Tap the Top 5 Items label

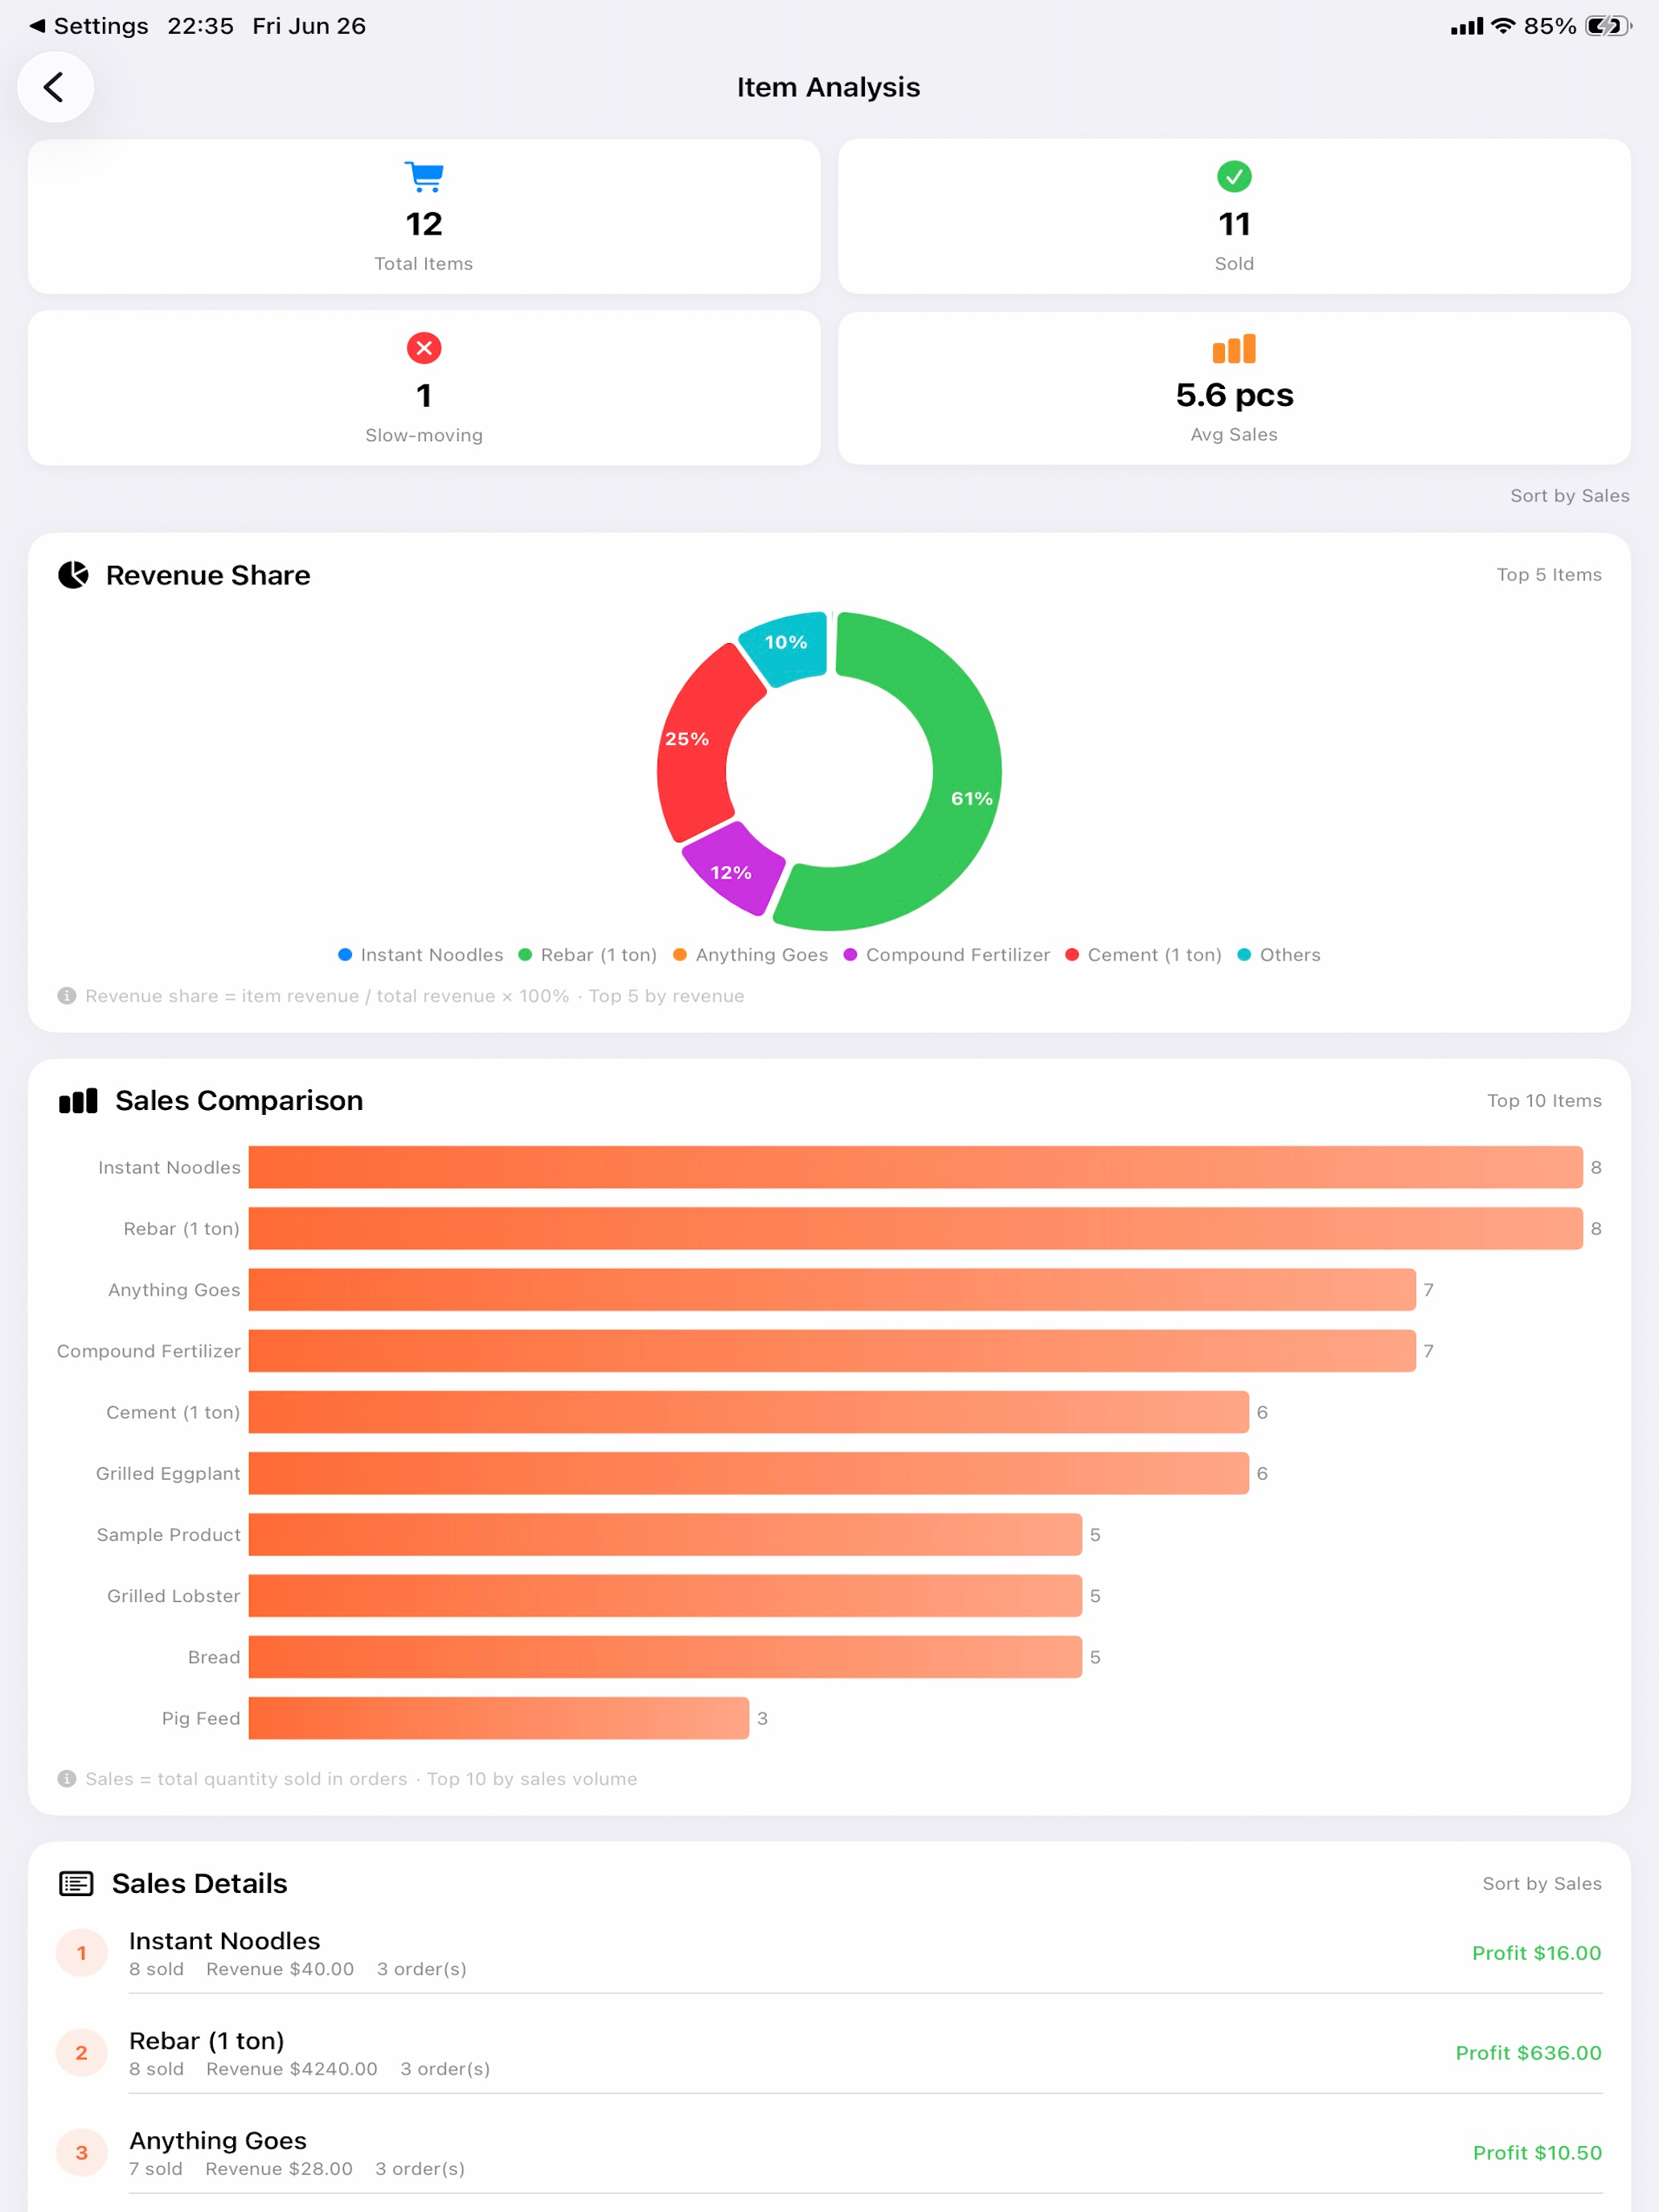1549,575
